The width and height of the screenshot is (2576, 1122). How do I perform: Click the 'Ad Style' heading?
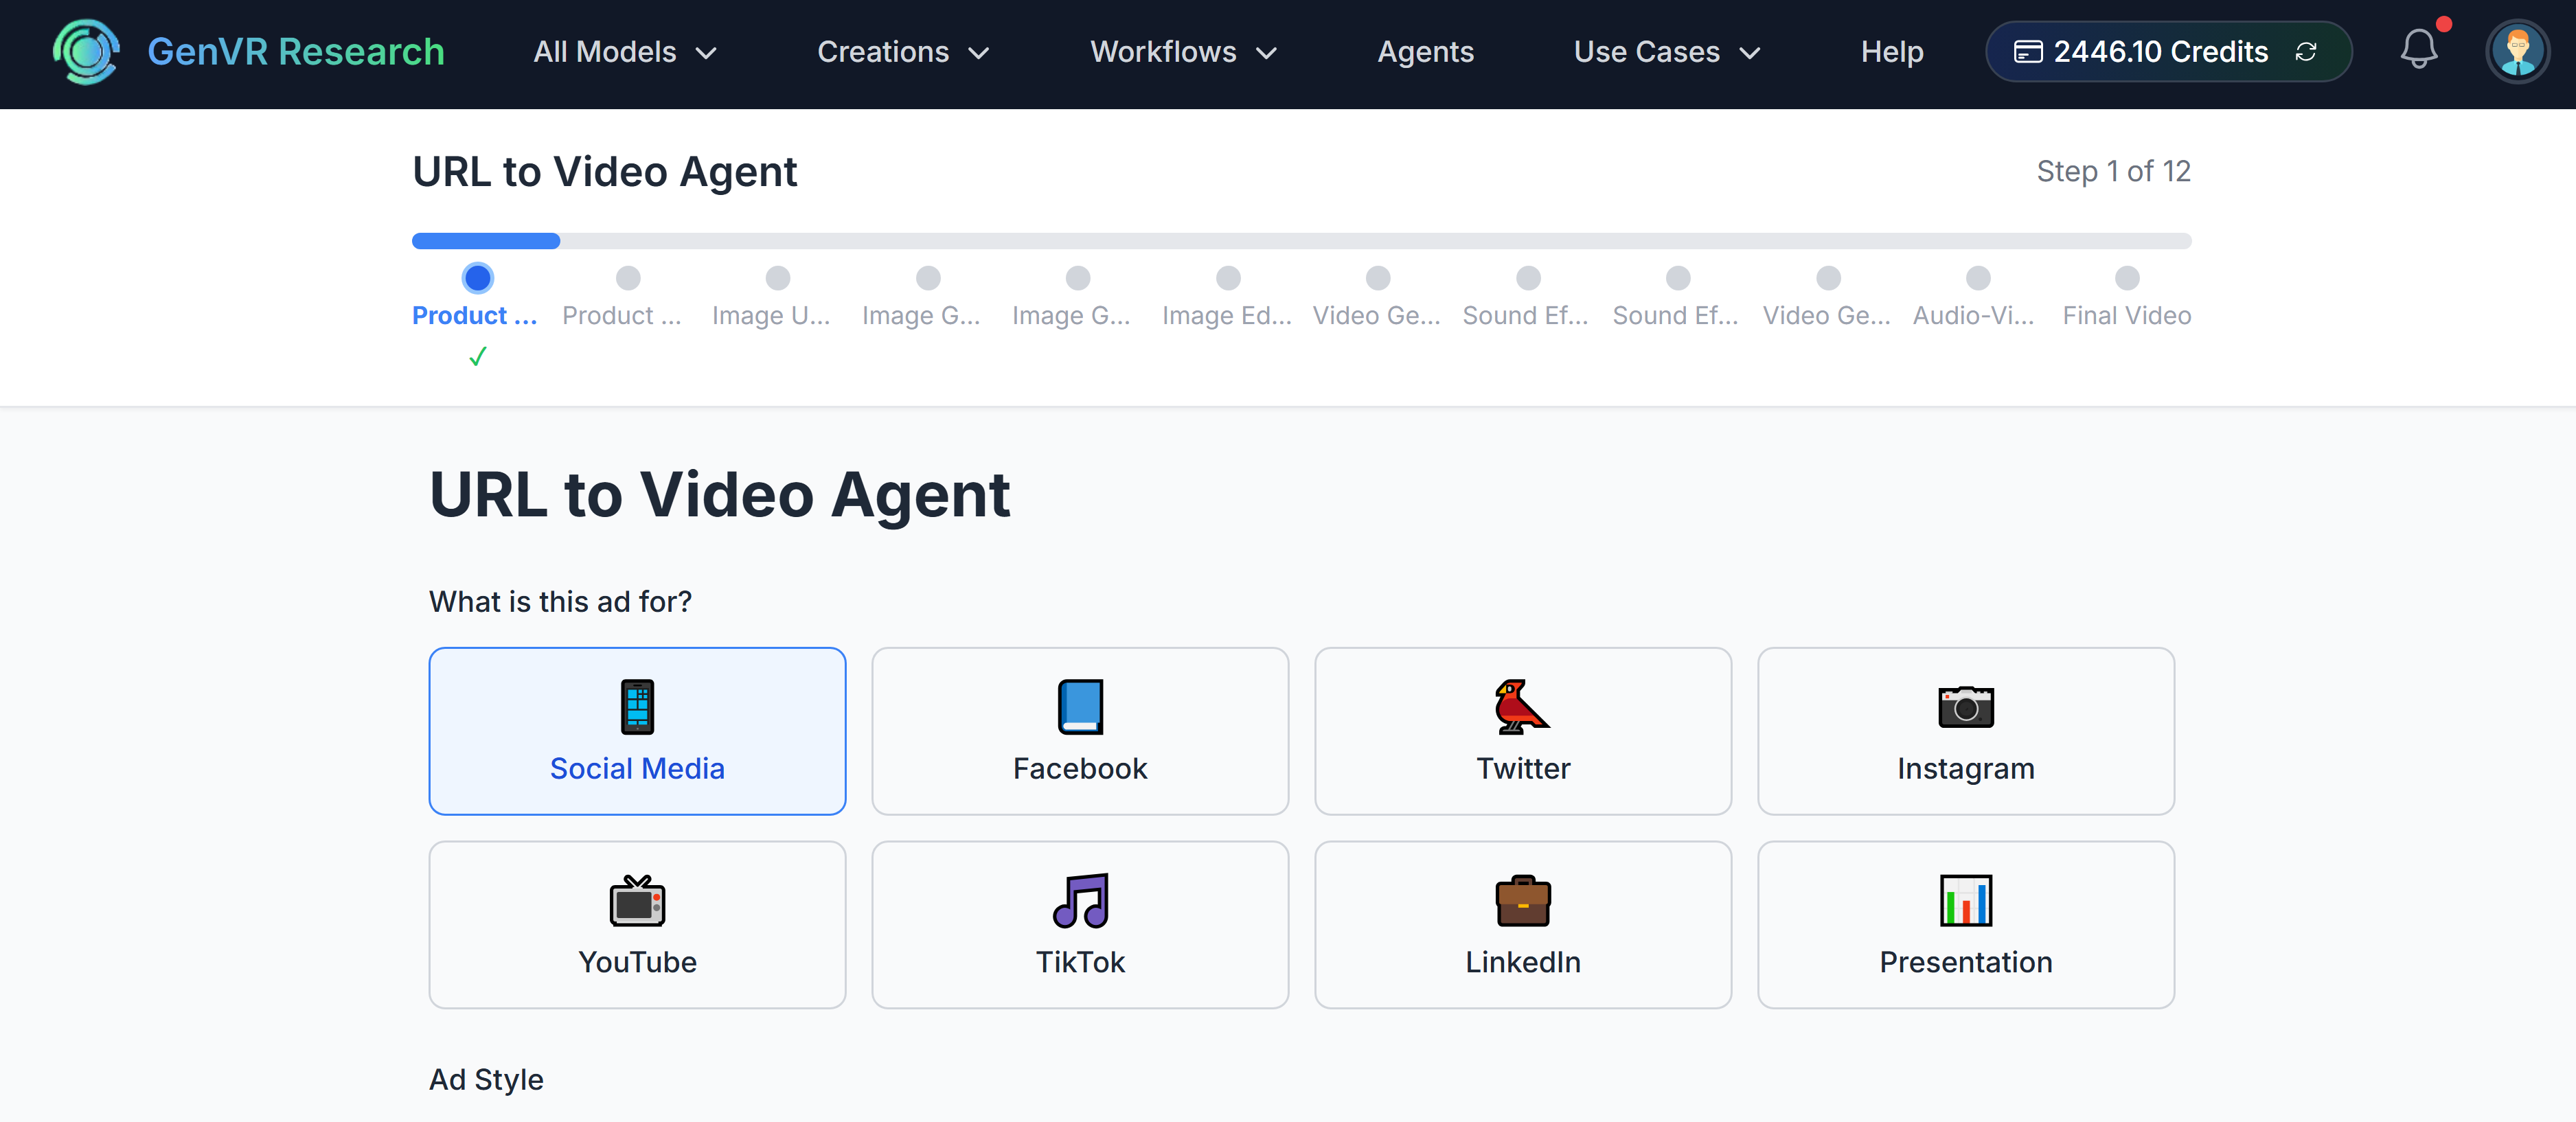pyautogui.click(x=486, y=1080)
